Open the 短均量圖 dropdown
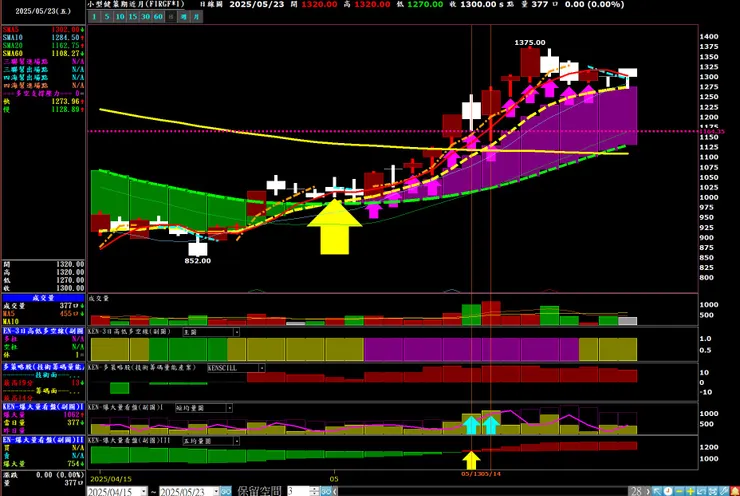Screen dimensions: 740x496 coord(229,408)
